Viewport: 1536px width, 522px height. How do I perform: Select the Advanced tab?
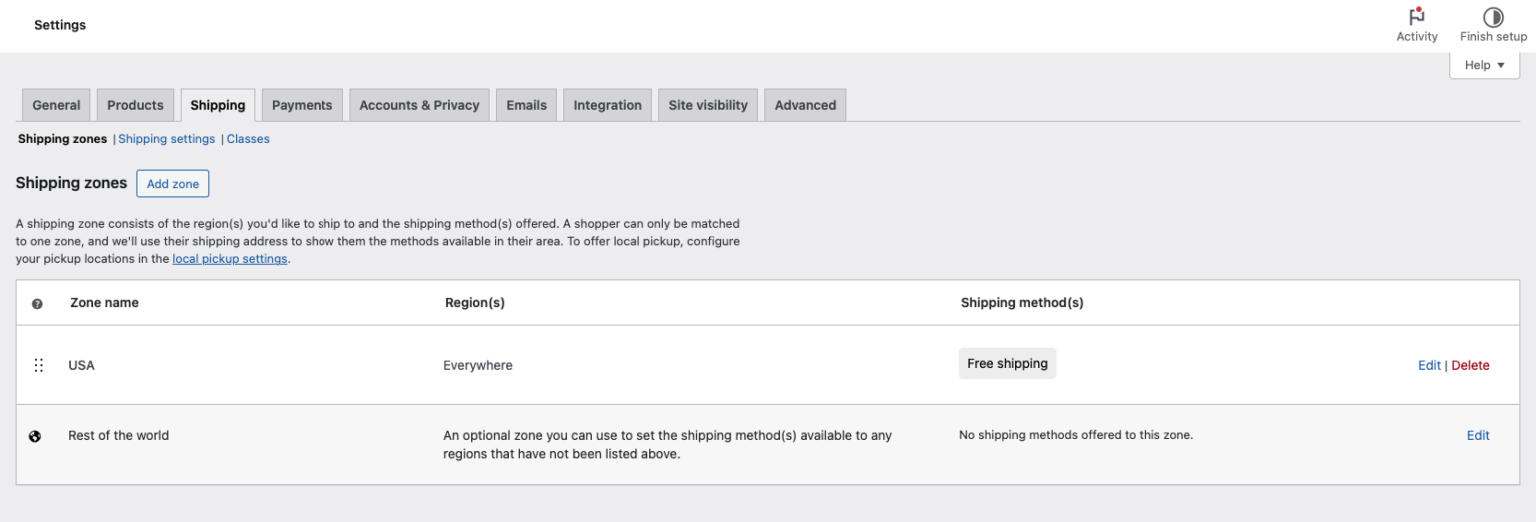pyautogui.click(x=805, y=105)
